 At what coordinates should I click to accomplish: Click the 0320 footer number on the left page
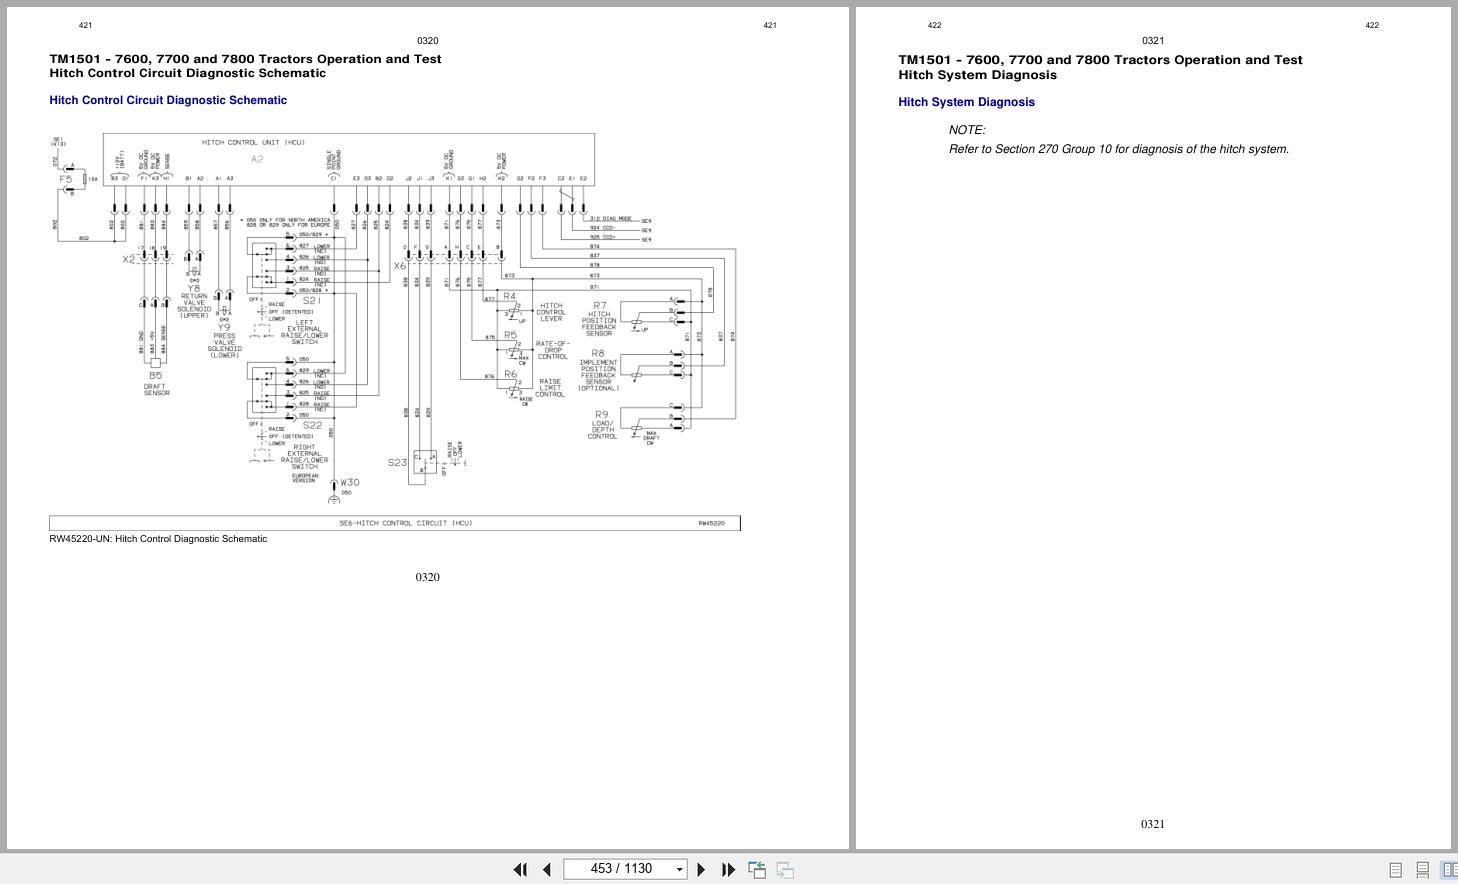coord(427,577)
